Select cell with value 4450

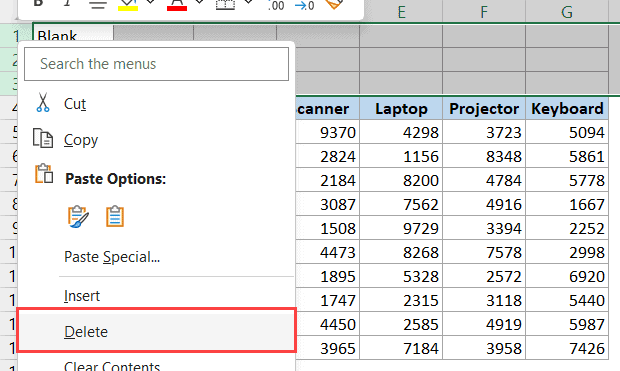[327, 324]
